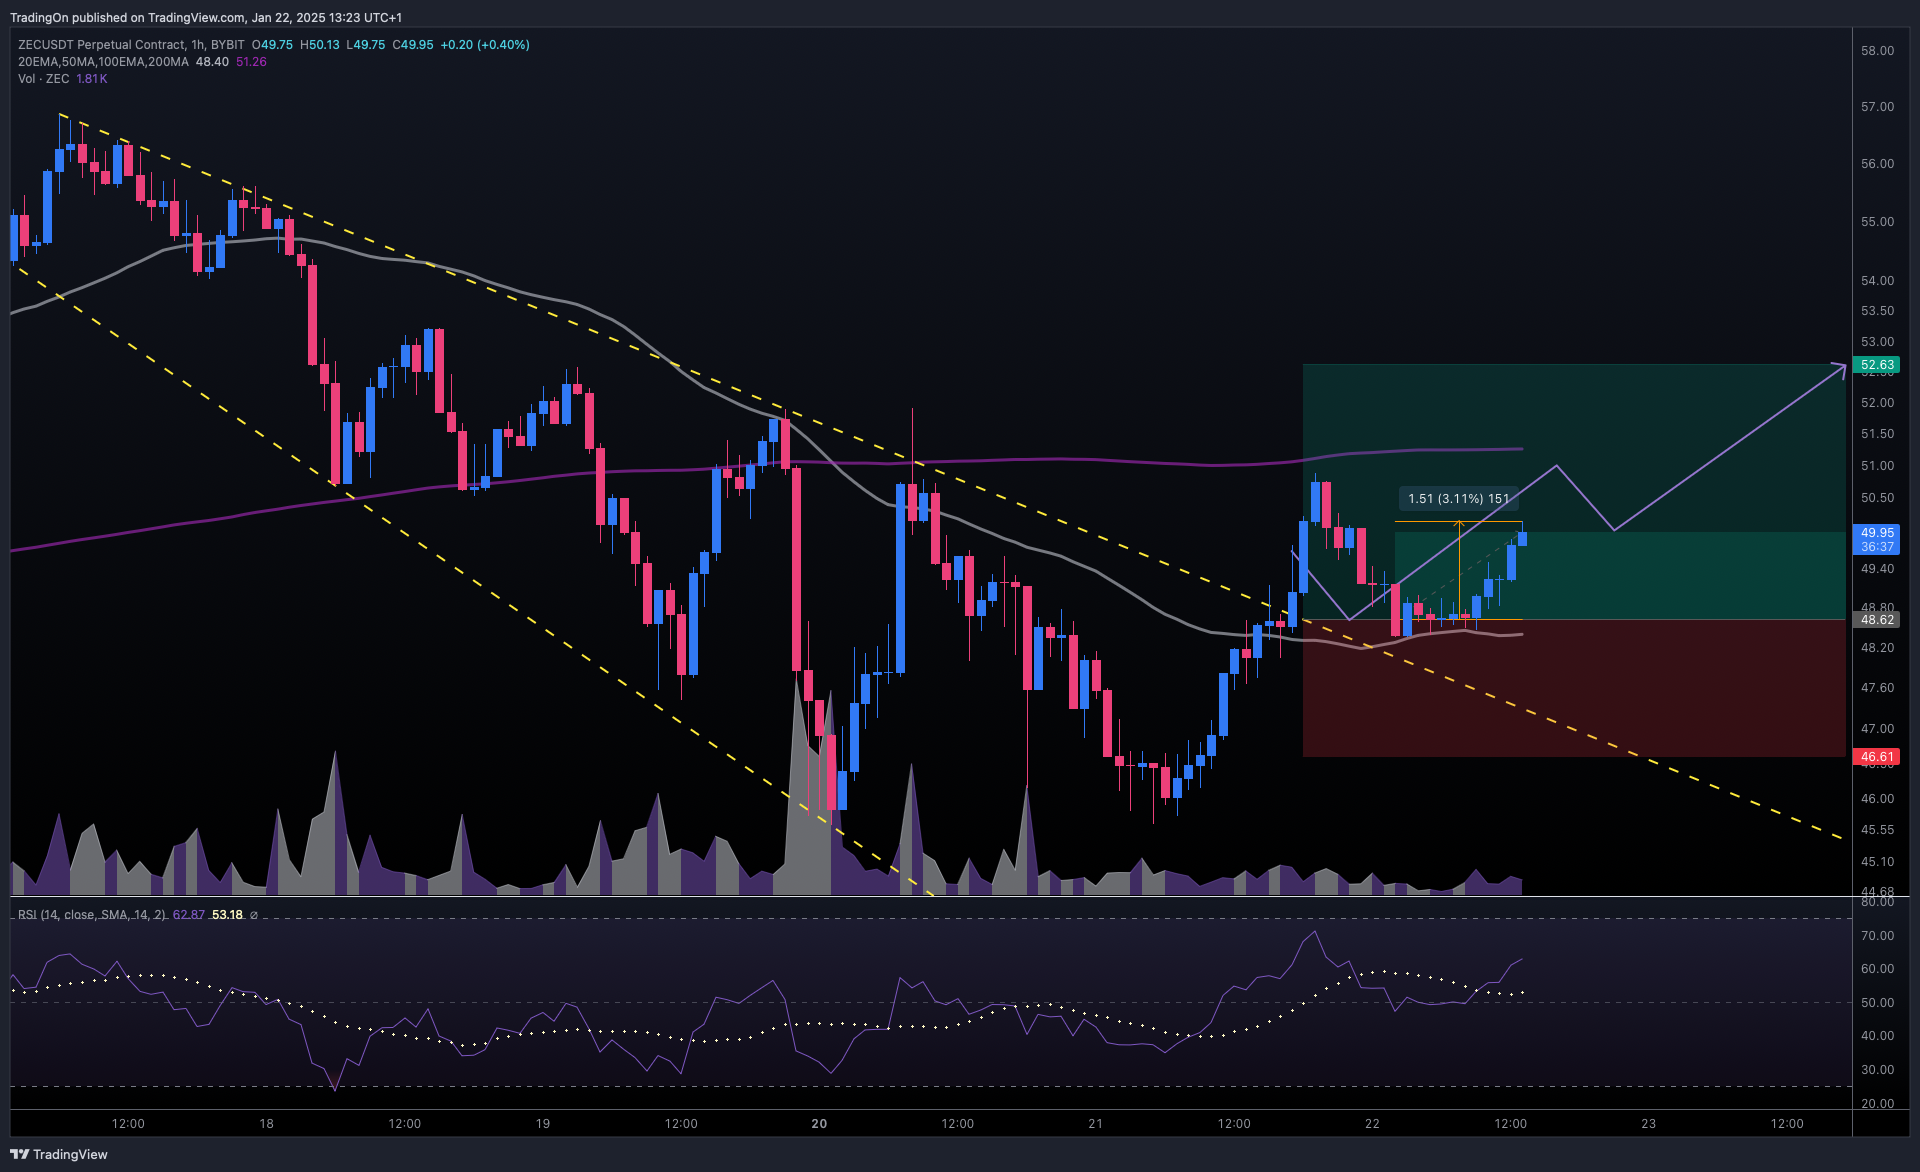Click the RSI empty-value symbol after 53.18
Viewport: 1920px width, 1172px height.
254,915
